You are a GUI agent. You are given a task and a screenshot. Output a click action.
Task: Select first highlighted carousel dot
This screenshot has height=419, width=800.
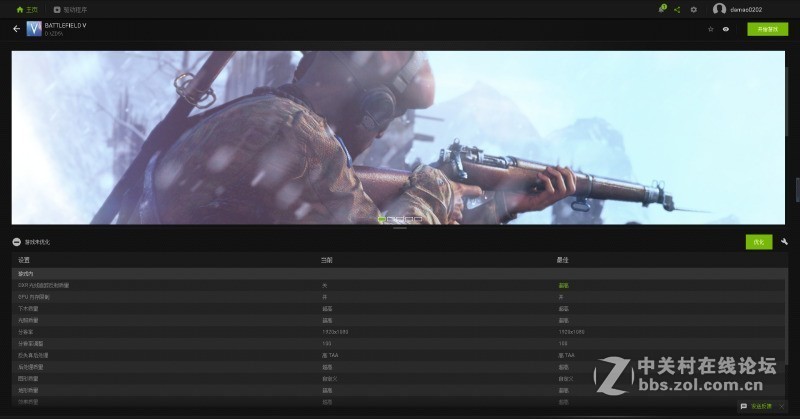pos(381,219)
